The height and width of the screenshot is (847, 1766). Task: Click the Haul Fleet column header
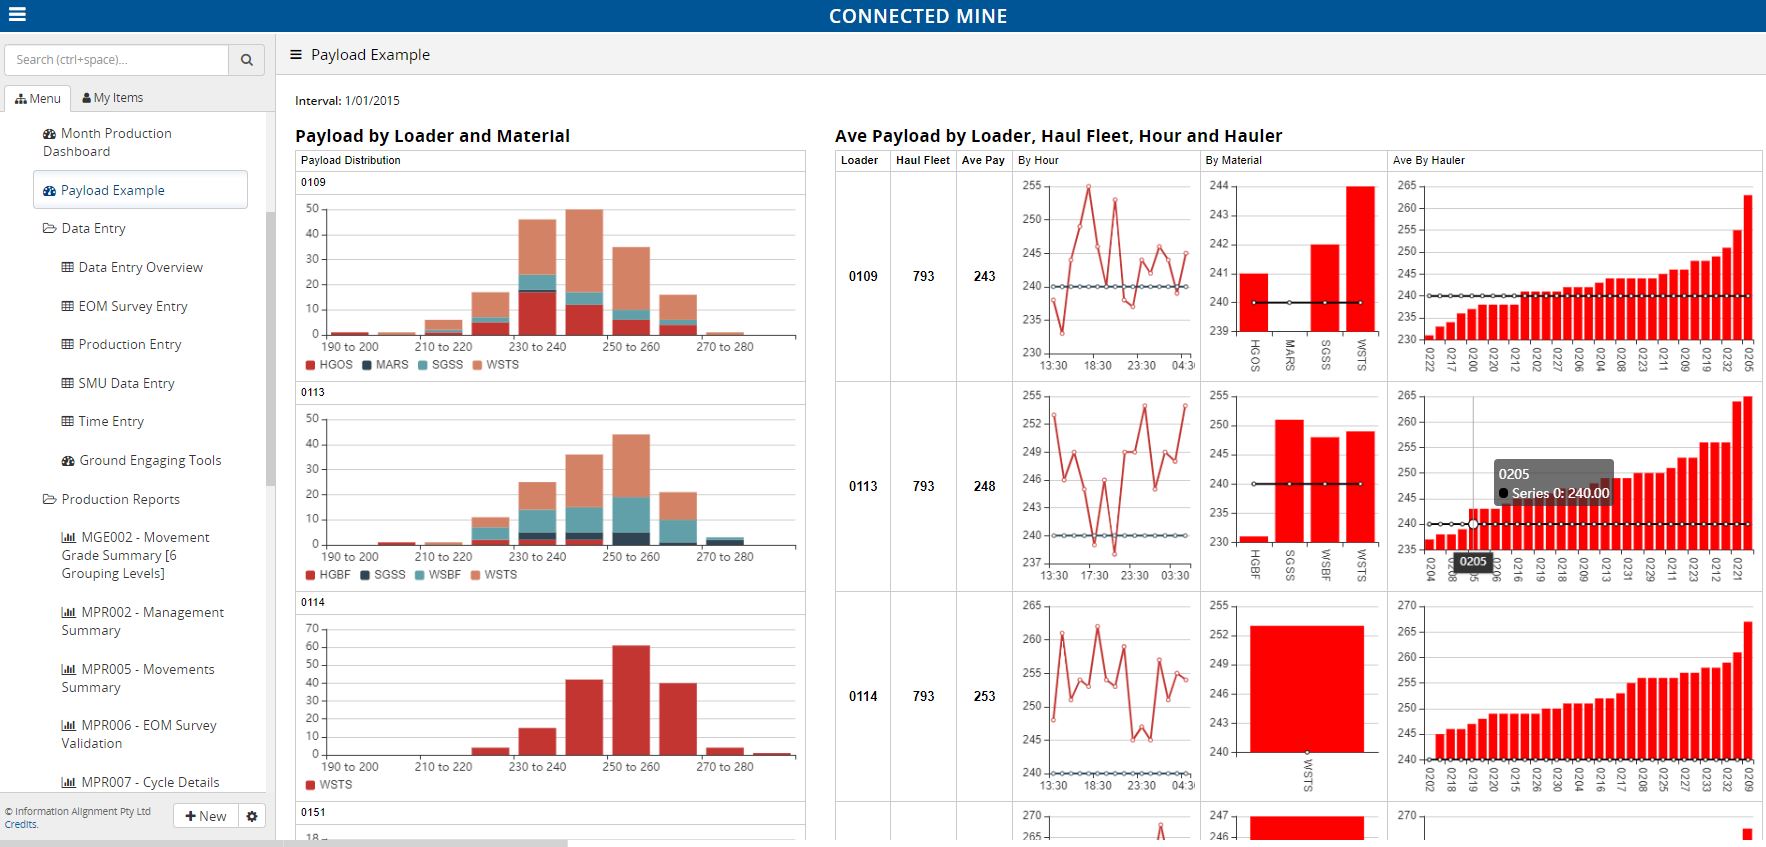pos(923,160)
